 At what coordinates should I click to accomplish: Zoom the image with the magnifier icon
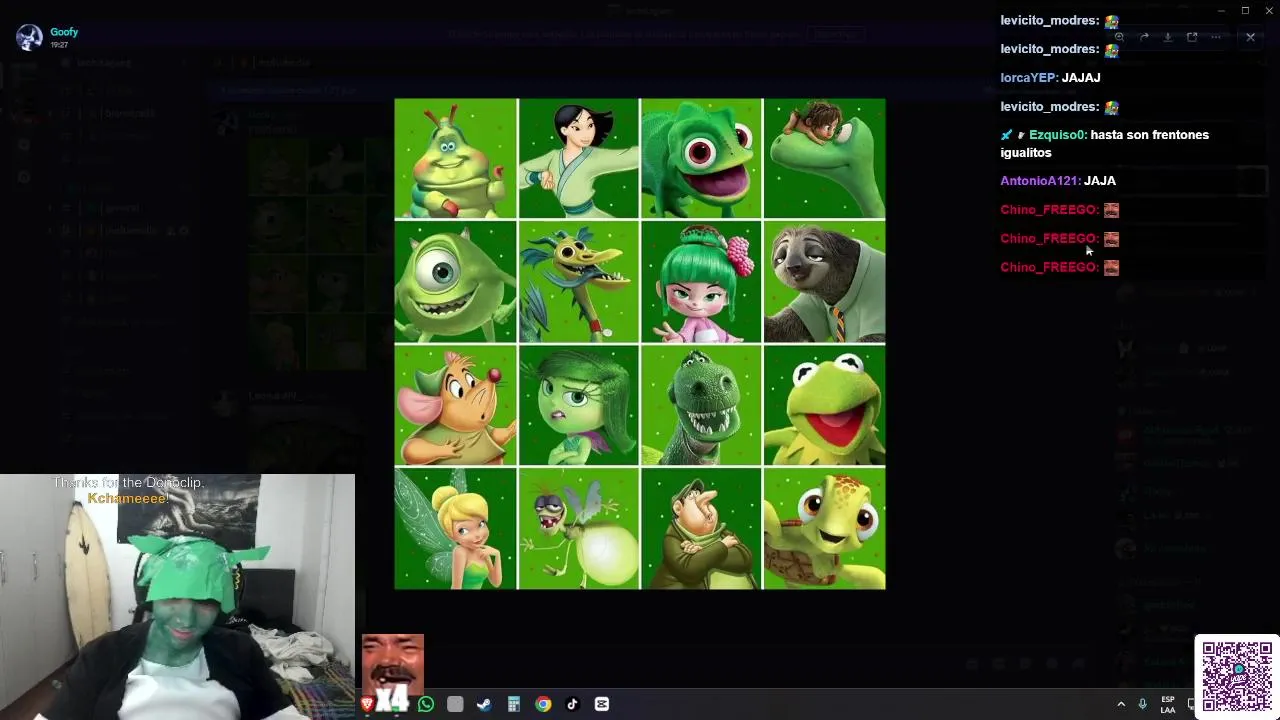pos(1119,37)
